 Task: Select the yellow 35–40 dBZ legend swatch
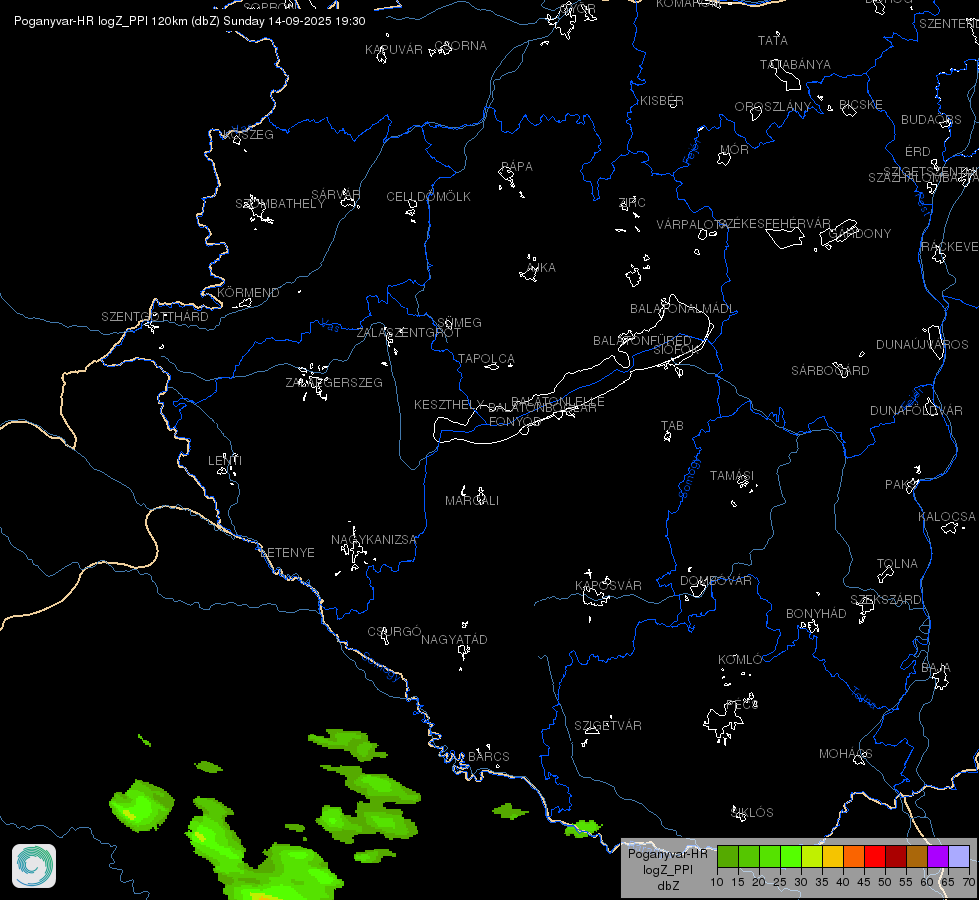[x=833, y=857]
